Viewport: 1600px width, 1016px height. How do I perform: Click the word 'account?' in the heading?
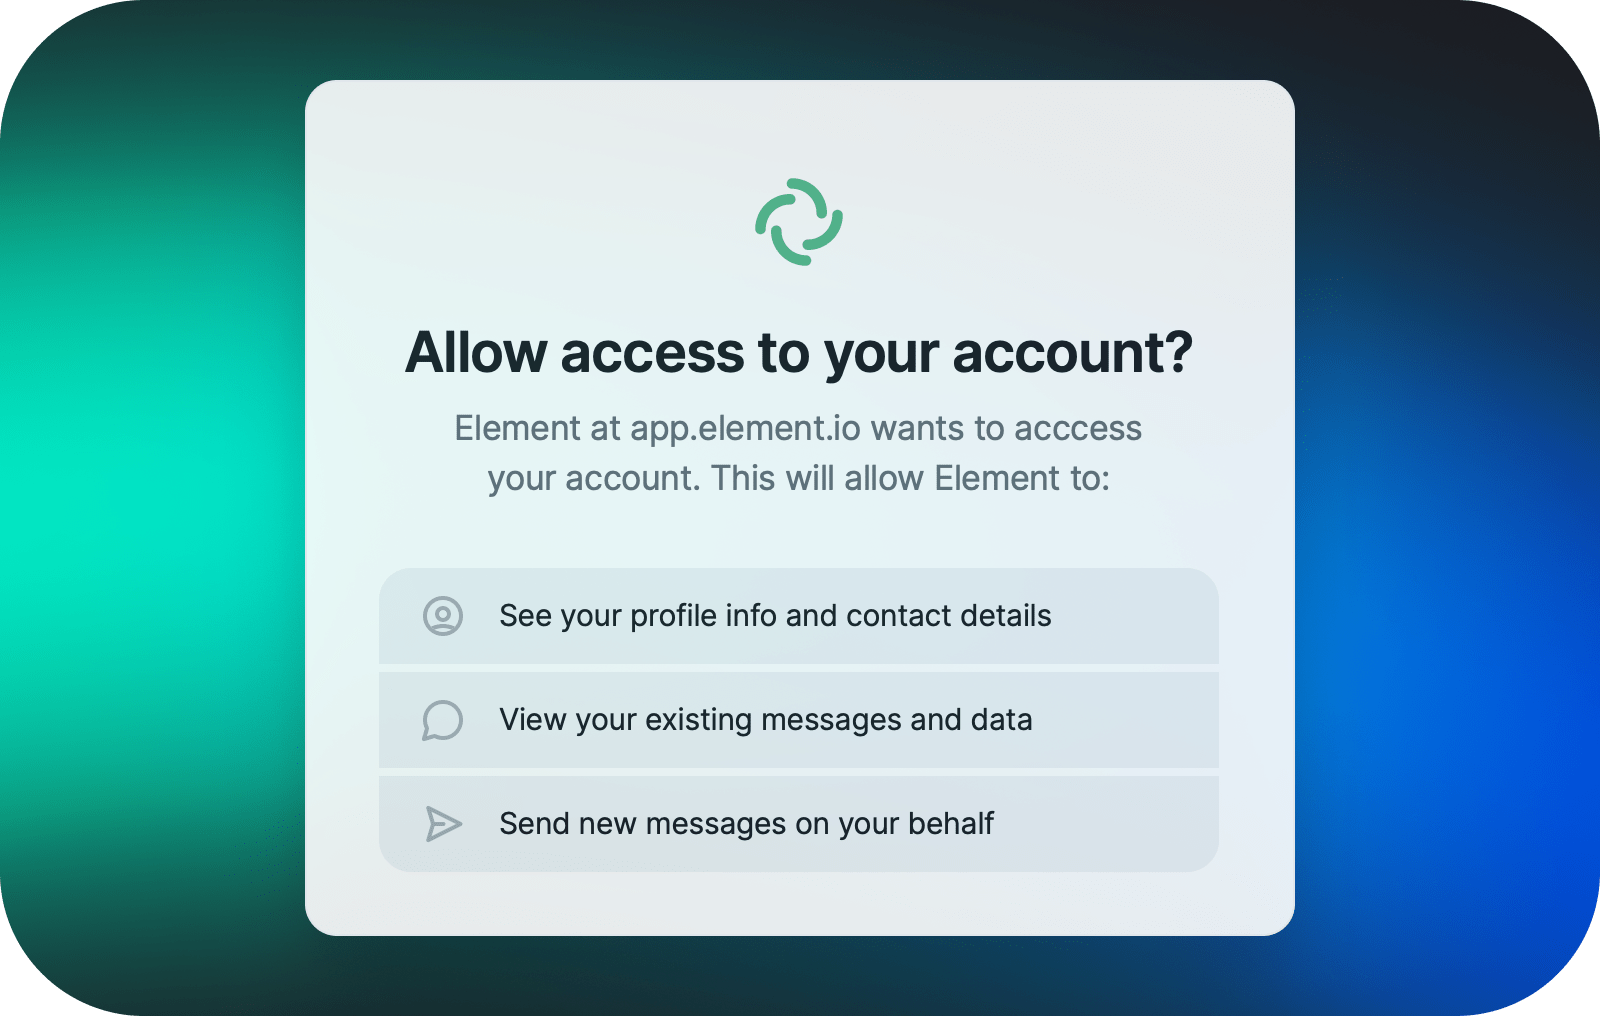[x=1073, y=353]
